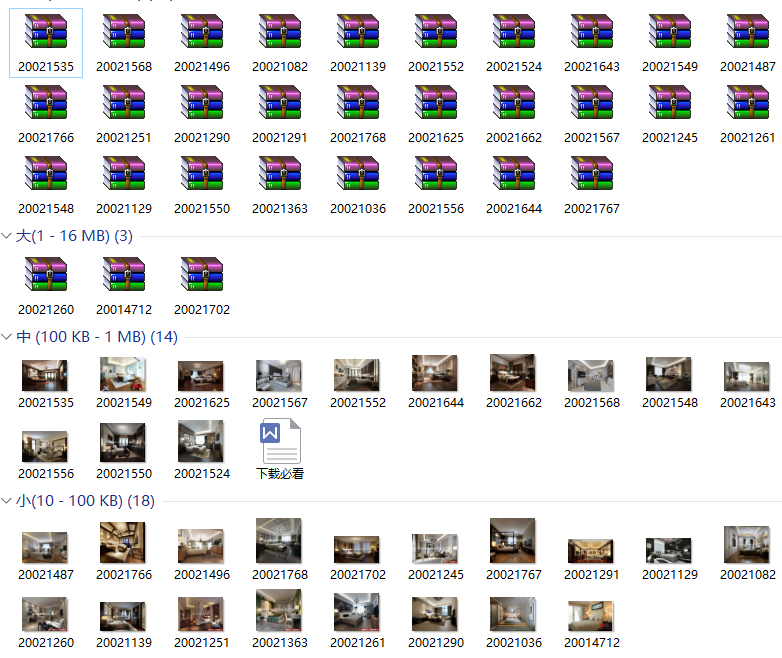Click the 20021496 archive file
Viewport: 782px width, 658px height.
[202, 31]
